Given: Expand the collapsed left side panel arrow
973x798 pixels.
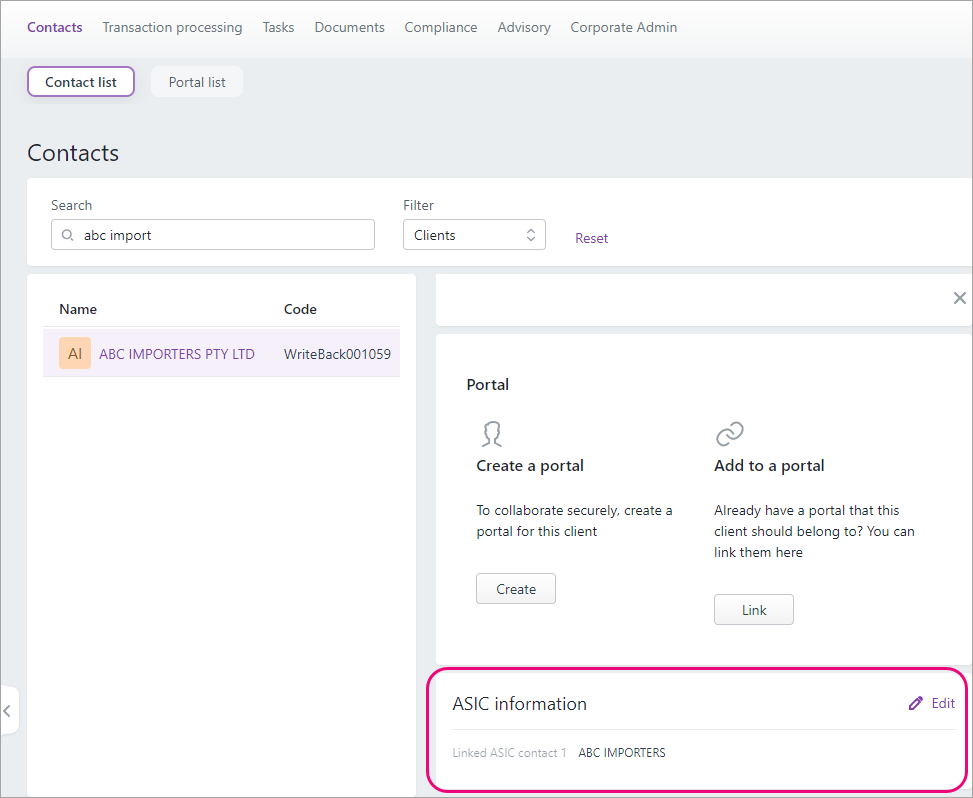Looking at the screenshot, I should [7, 711].
